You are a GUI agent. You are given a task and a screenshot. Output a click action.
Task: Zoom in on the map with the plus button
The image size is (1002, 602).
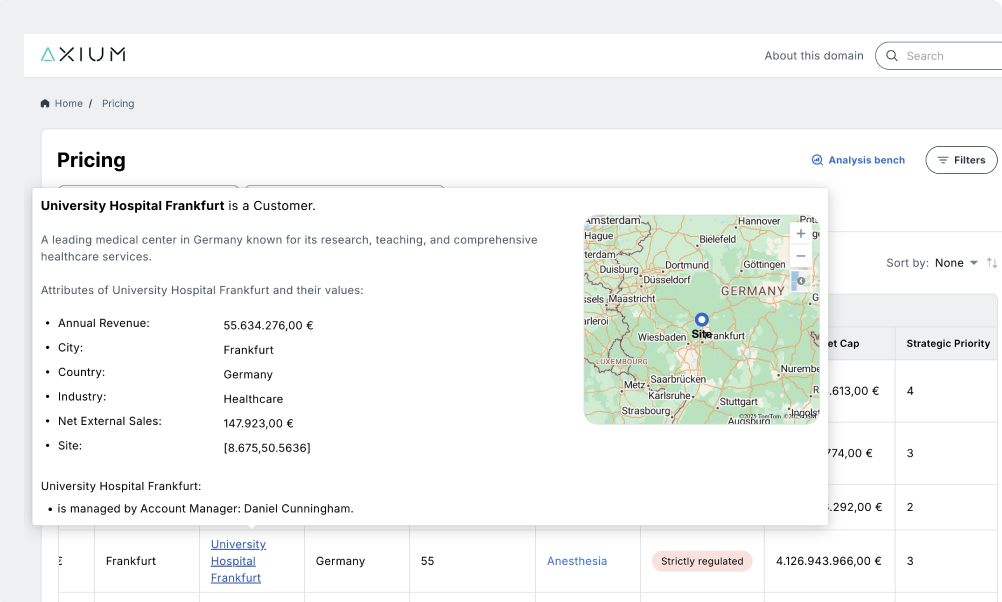[801, 234]
